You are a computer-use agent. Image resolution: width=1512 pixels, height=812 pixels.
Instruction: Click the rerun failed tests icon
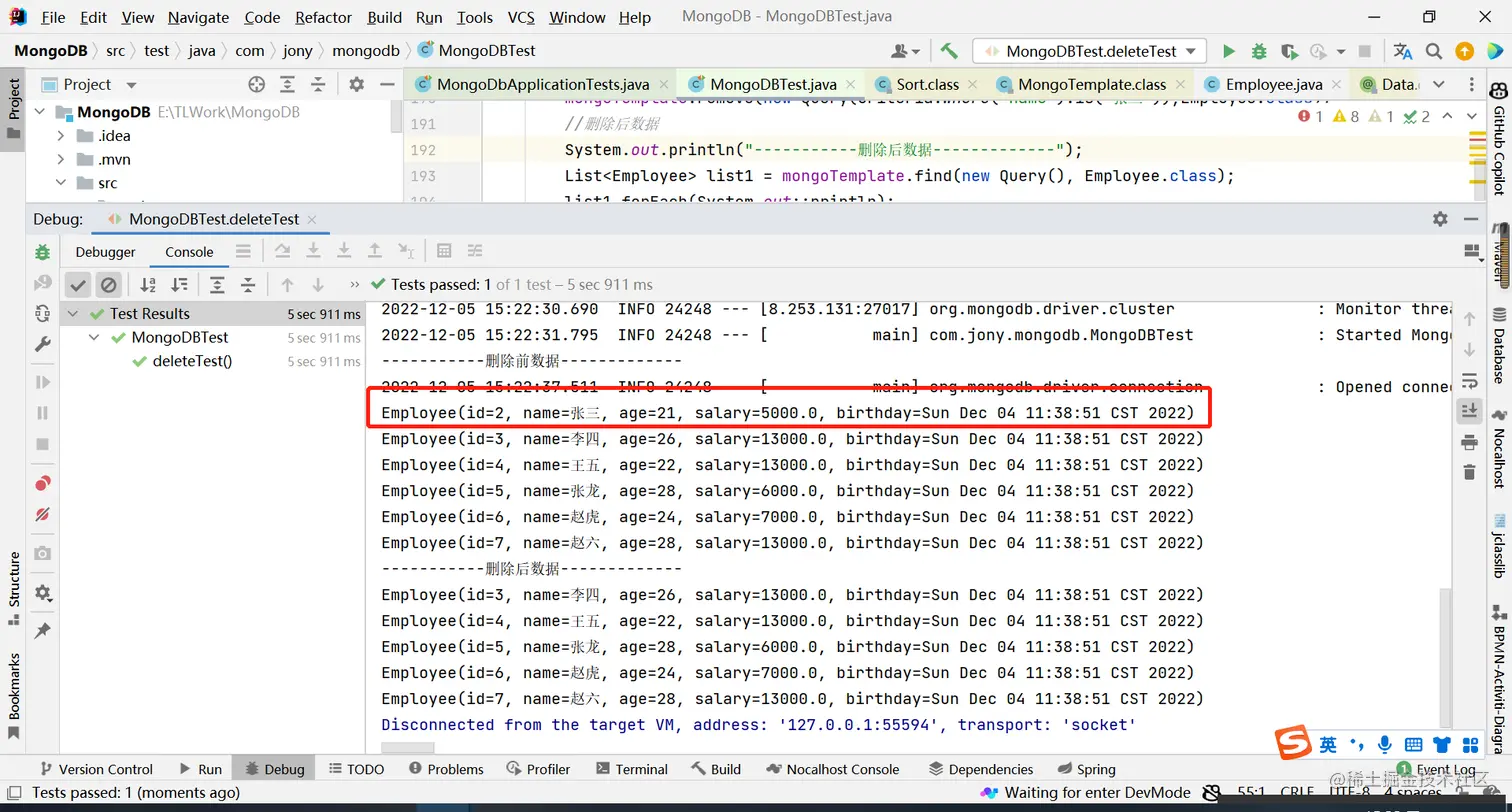(x=42, y=283)
